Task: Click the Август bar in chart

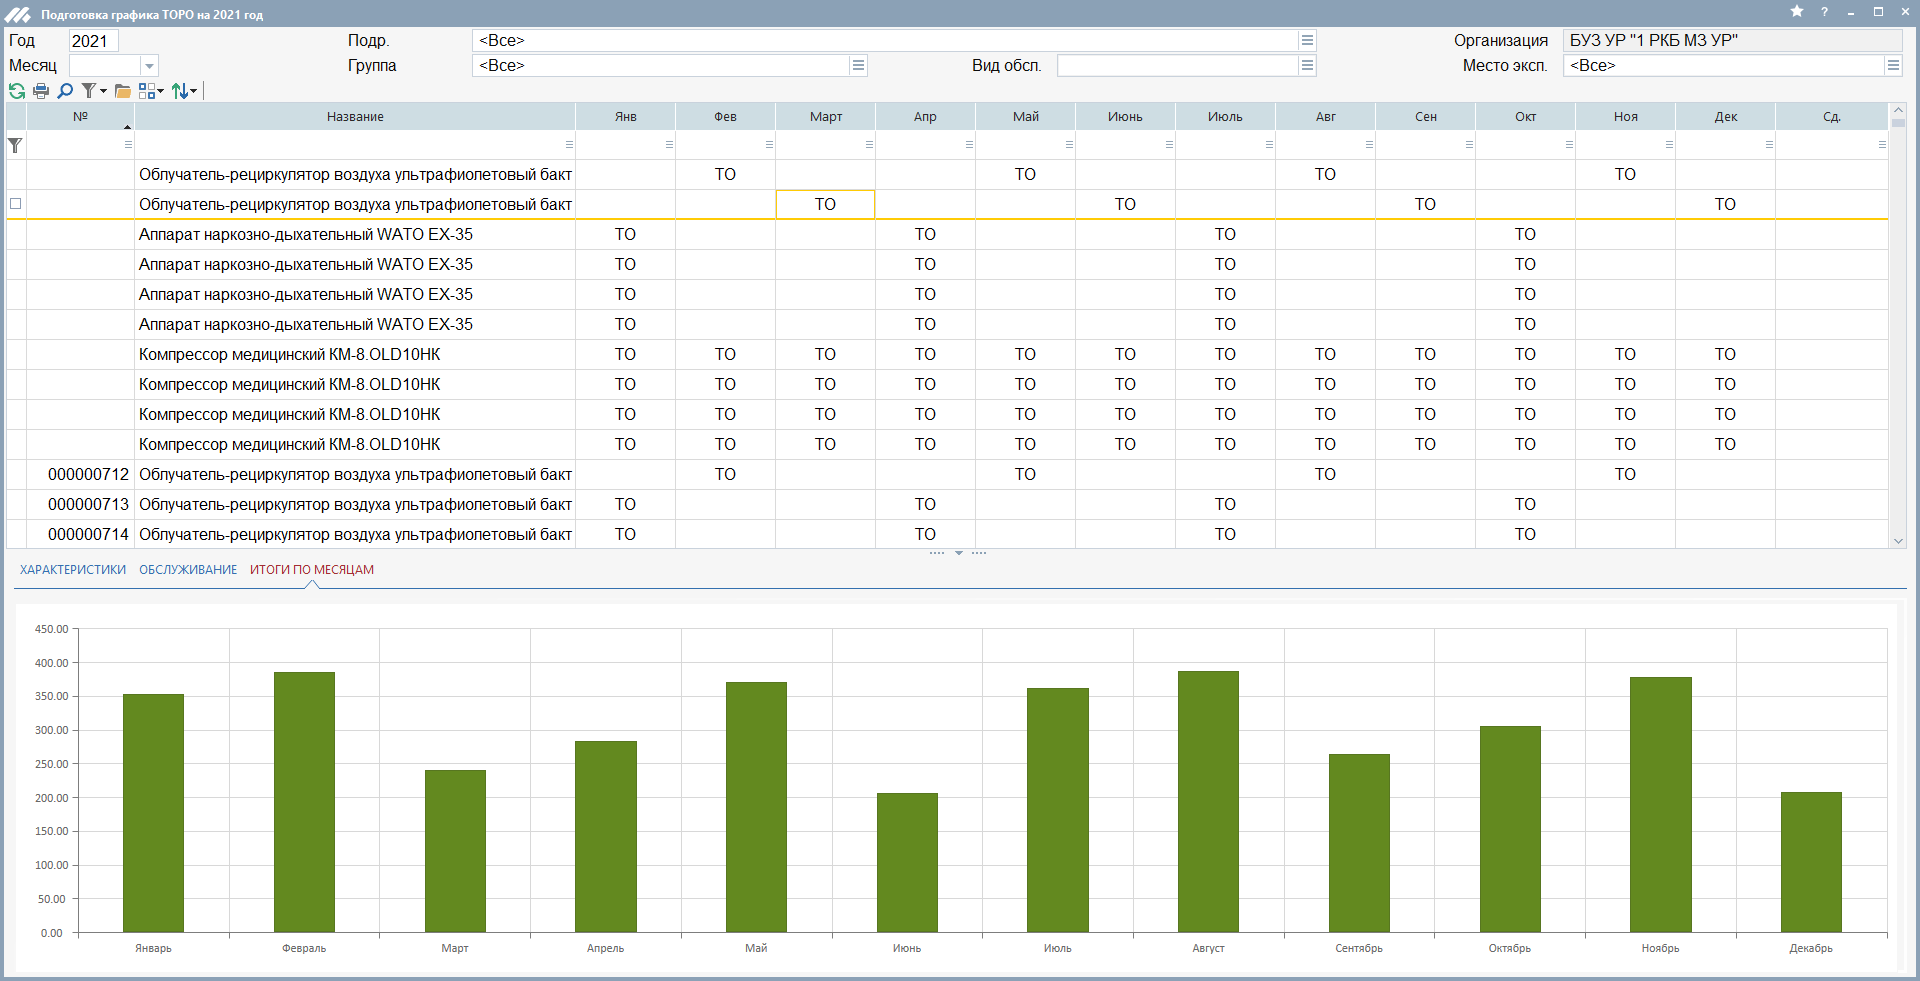Action: (1208, 802)
